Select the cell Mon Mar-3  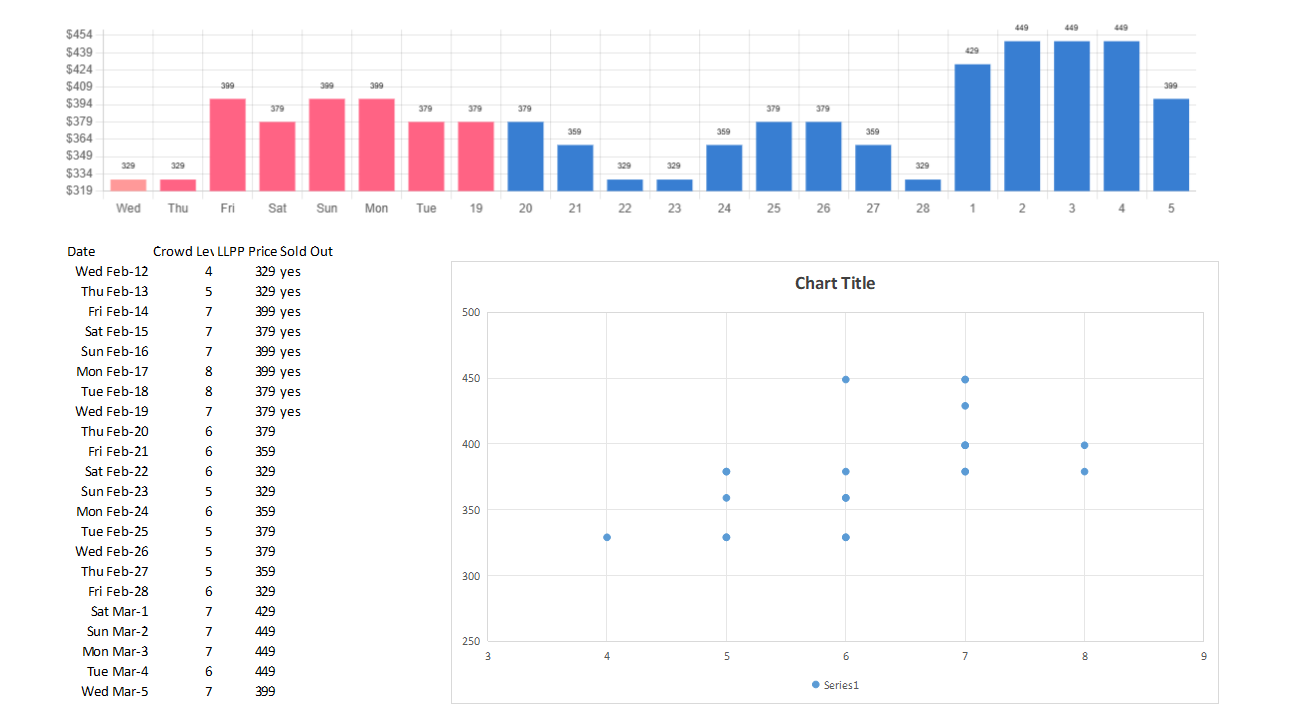[115, 651]
